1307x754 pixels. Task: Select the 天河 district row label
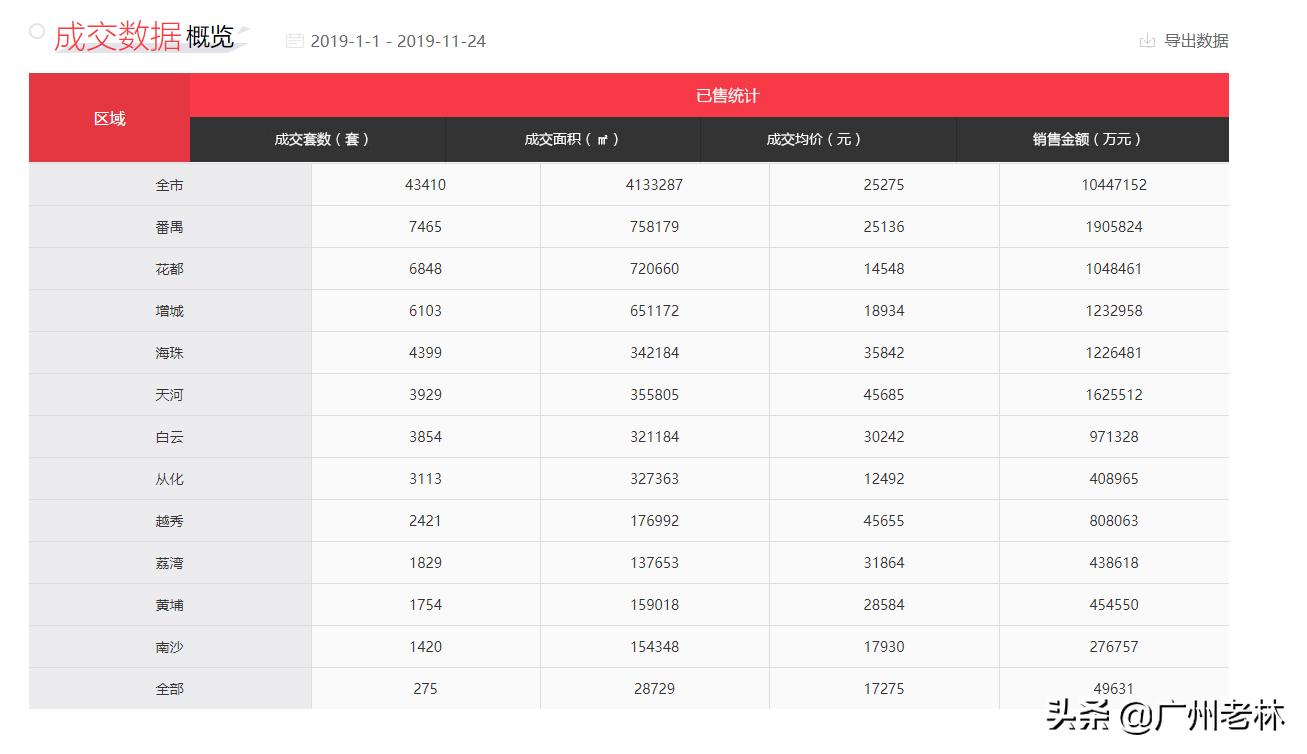click(170, 395)
